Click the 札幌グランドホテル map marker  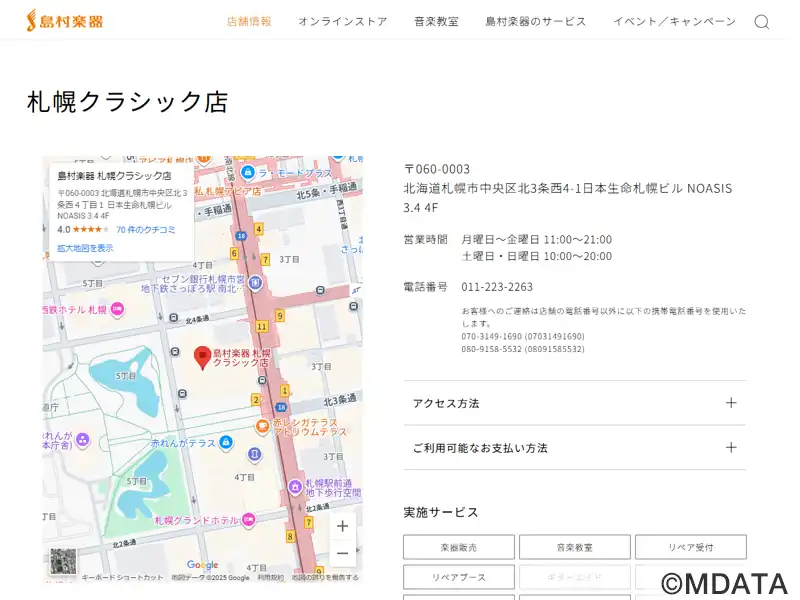(x=248, y=519)
